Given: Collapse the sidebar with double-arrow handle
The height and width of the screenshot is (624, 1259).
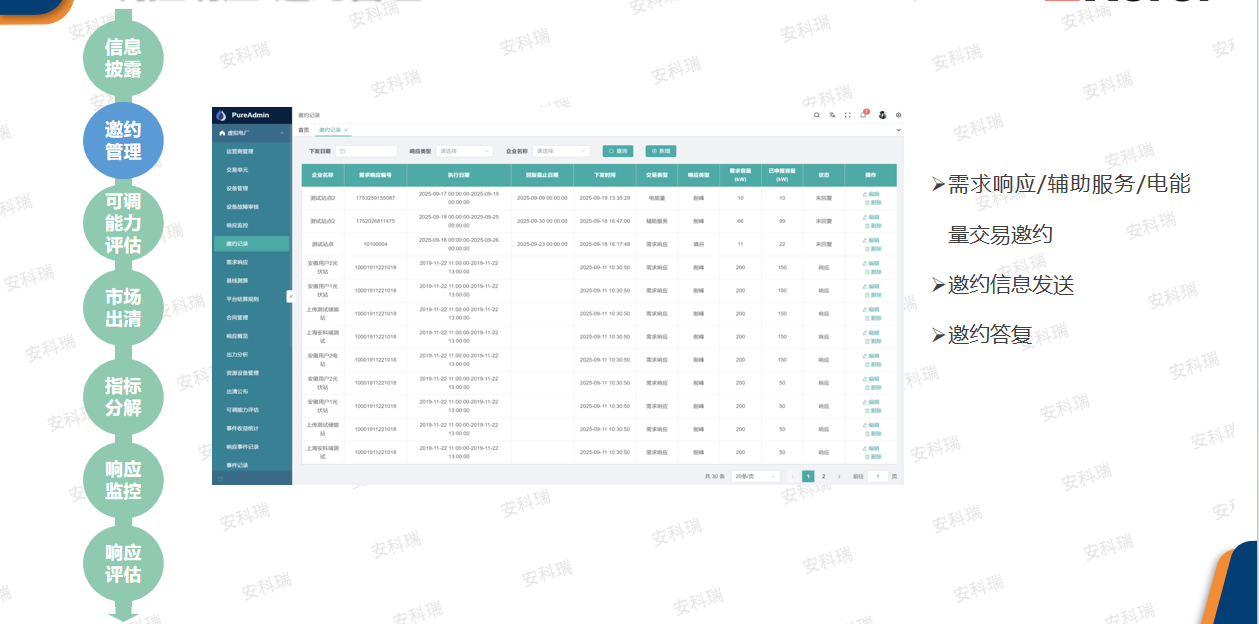Looking at the screenshot, I should click(290, 296).
